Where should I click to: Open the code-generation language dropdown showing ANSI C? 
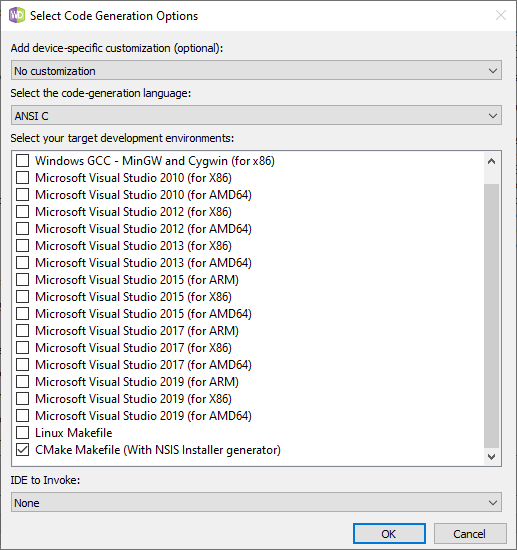coord(256,115)
